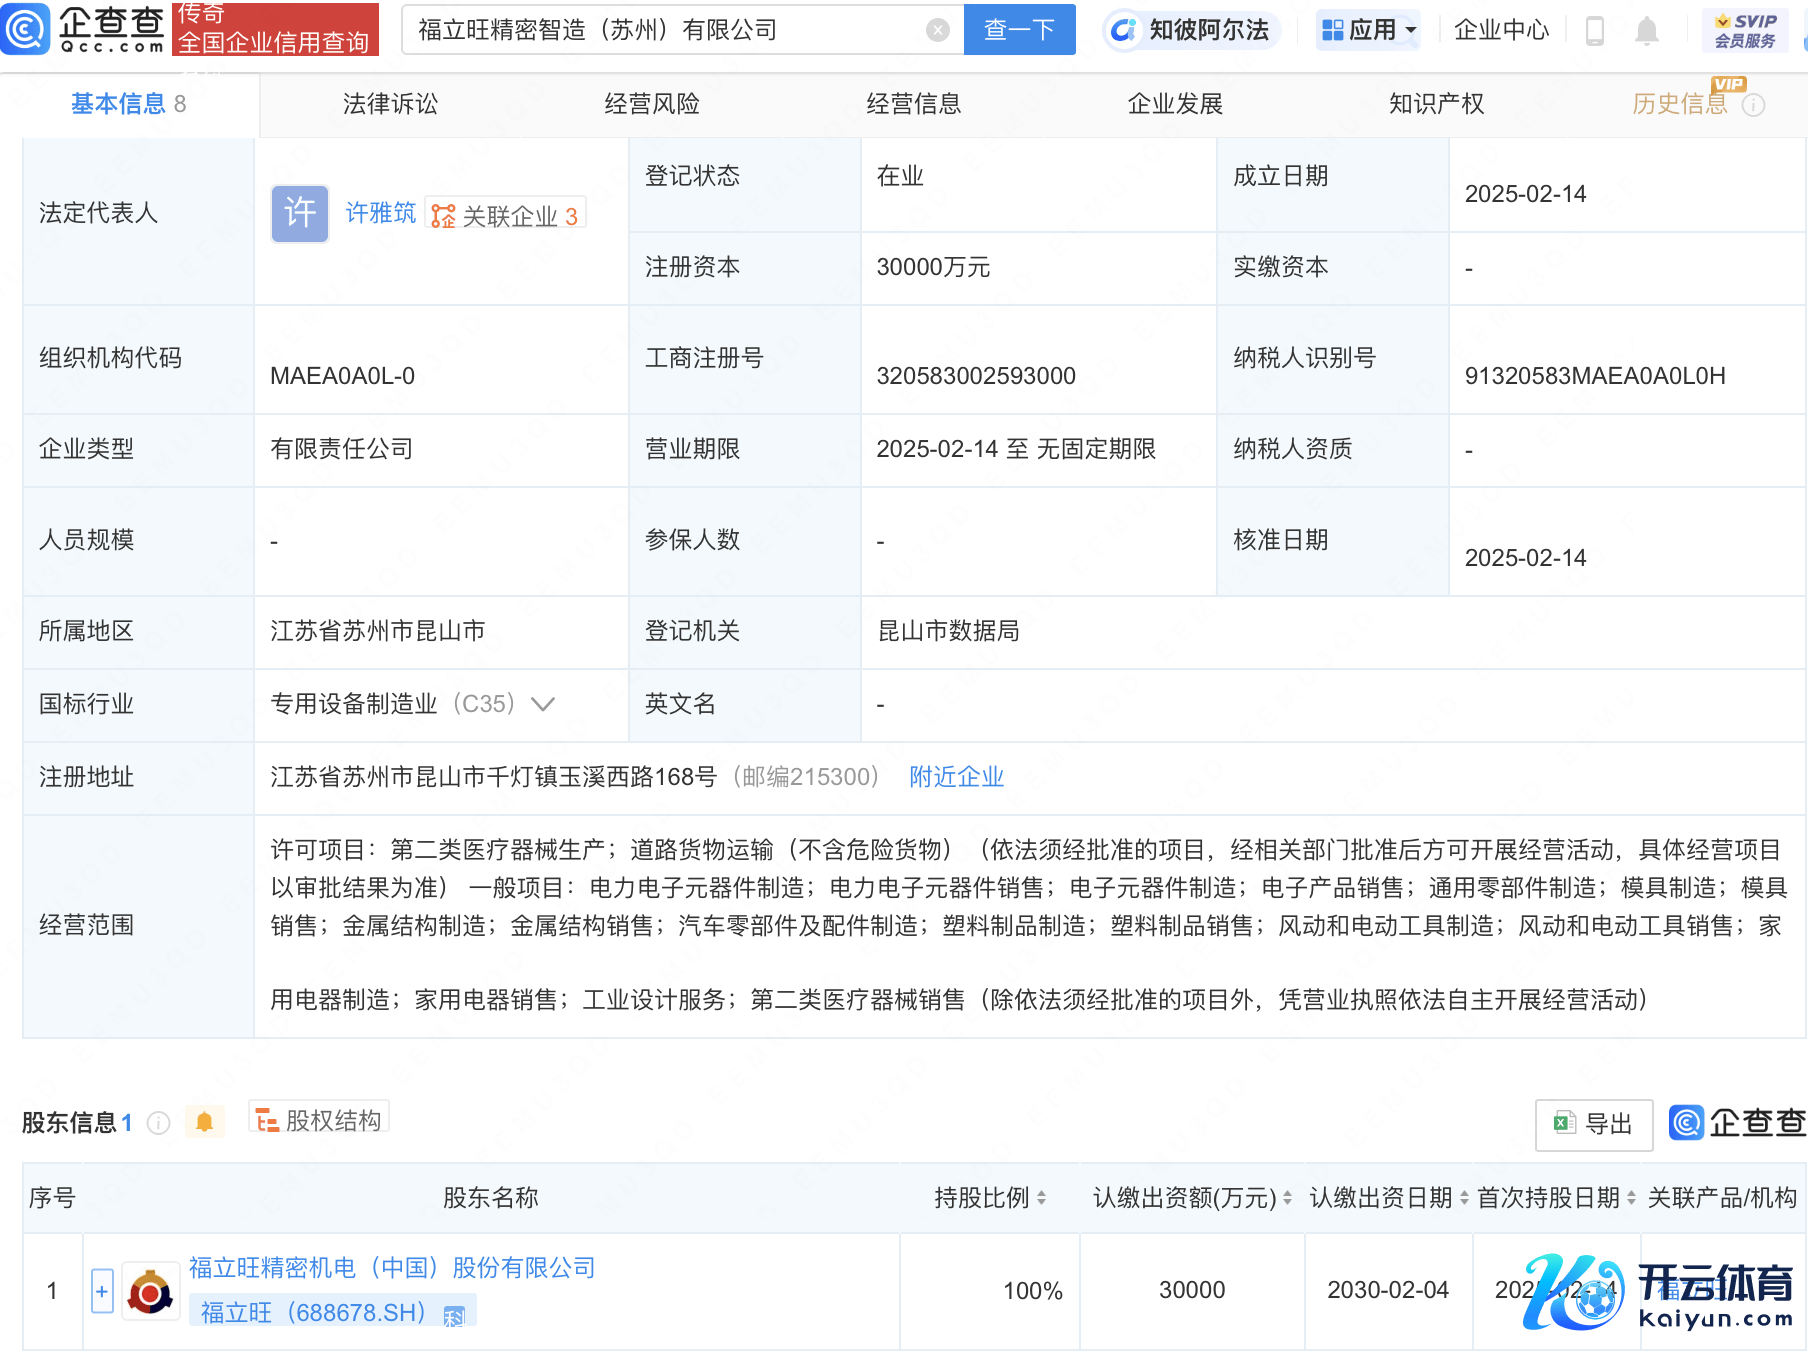
Task: Click the notification bell in the header
Action: [1646, 31]
